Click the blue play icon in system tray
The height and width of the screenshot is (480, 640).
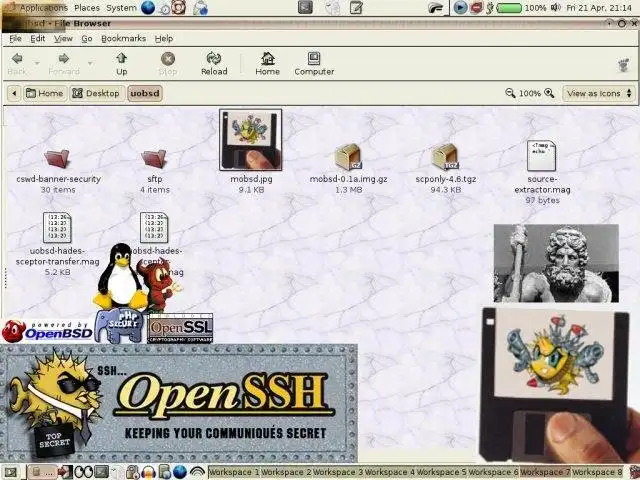[x=460, y=8]
